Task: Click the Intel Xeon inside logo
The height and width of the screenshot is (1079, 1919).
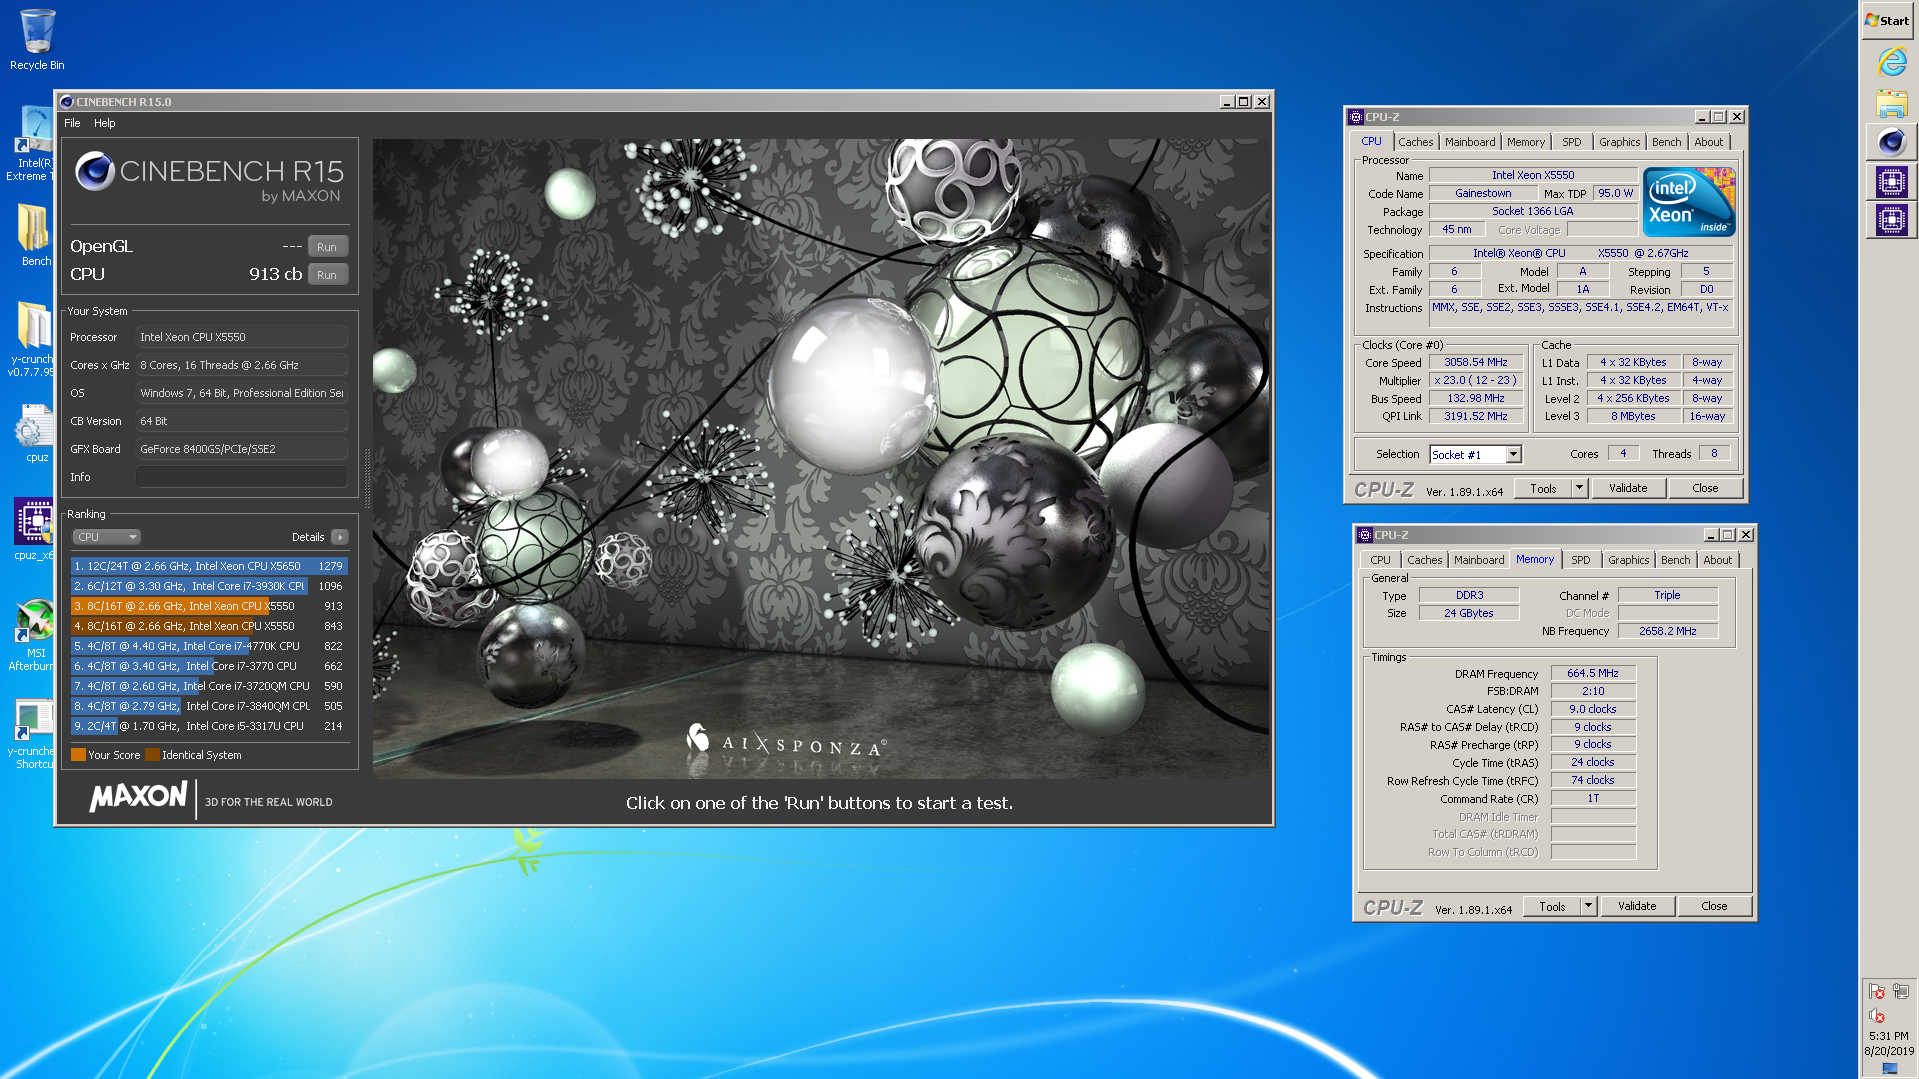Action: (1689, 201)
